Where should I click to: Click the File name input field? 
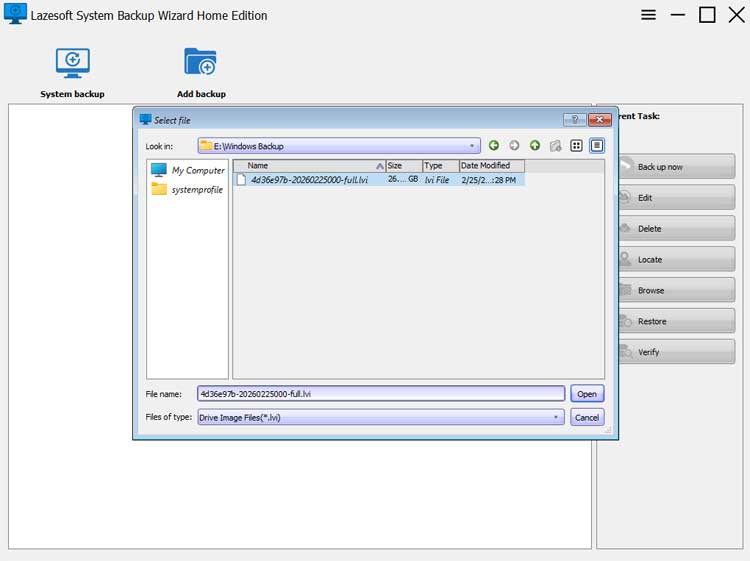(381, 394)
